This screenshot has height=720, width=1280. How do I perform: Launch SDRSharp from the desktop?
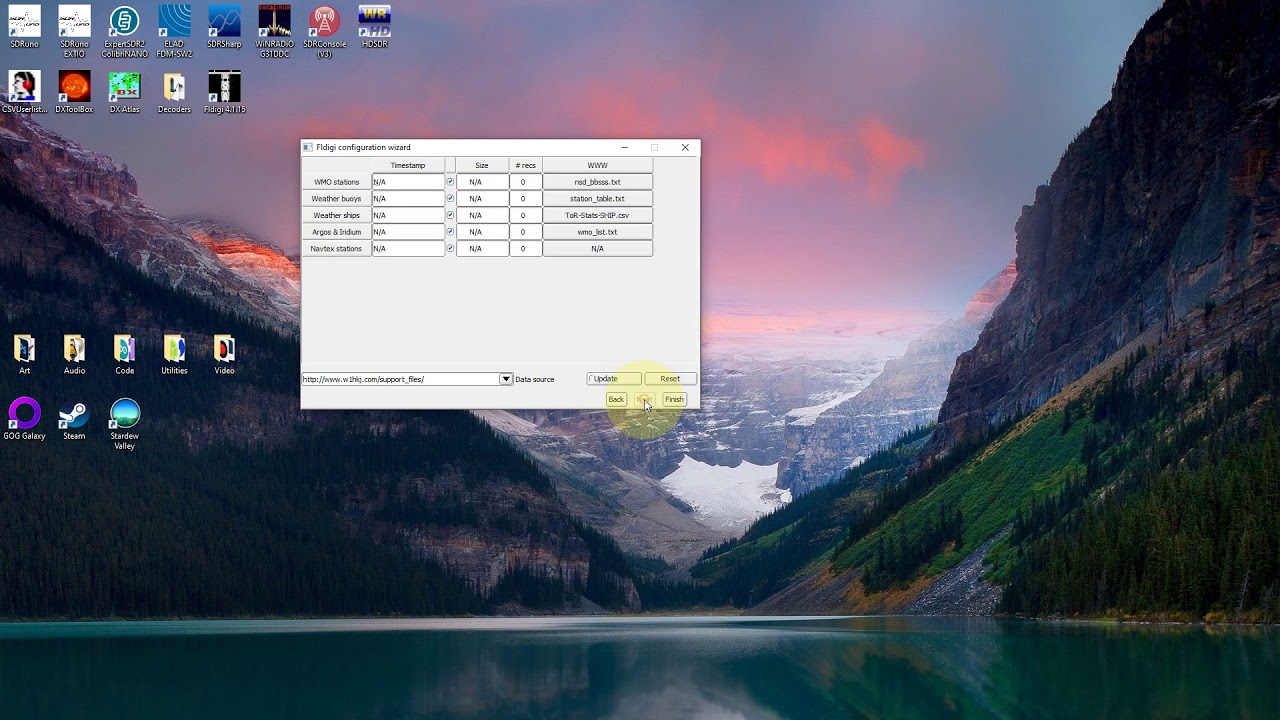coord(224,27)
